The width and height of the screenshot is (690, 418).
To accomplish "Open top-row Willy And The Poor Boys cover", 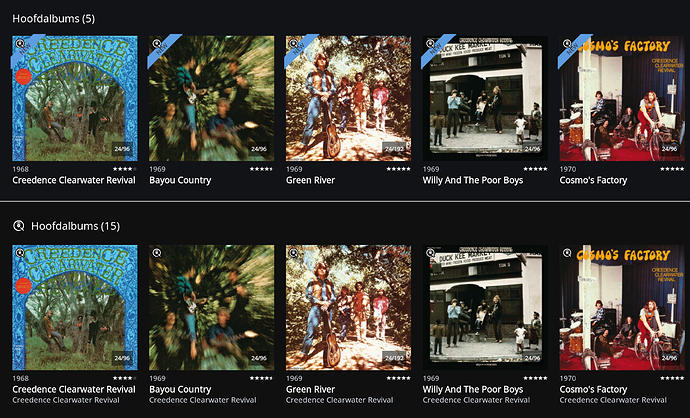I will [485, 98].
